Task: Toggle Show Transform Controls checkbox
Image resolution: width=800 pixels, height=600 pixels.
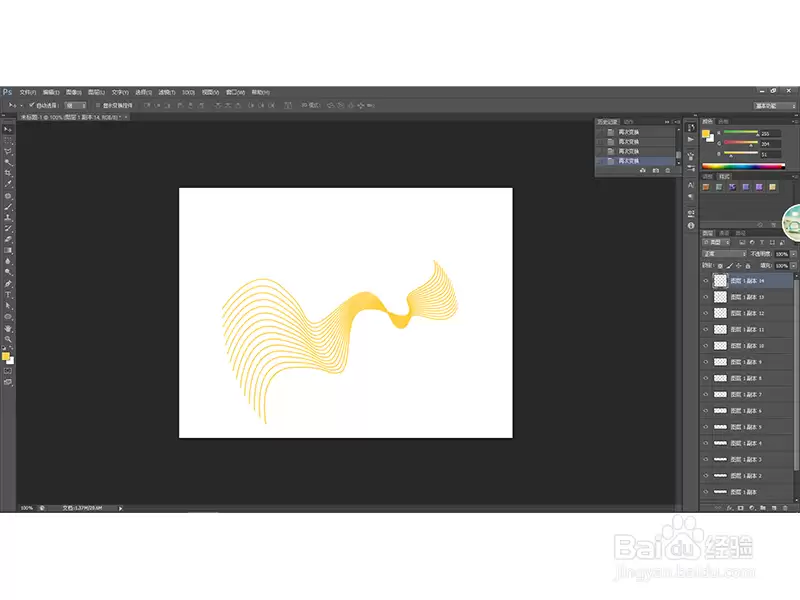Action: [x=98, y=105]
